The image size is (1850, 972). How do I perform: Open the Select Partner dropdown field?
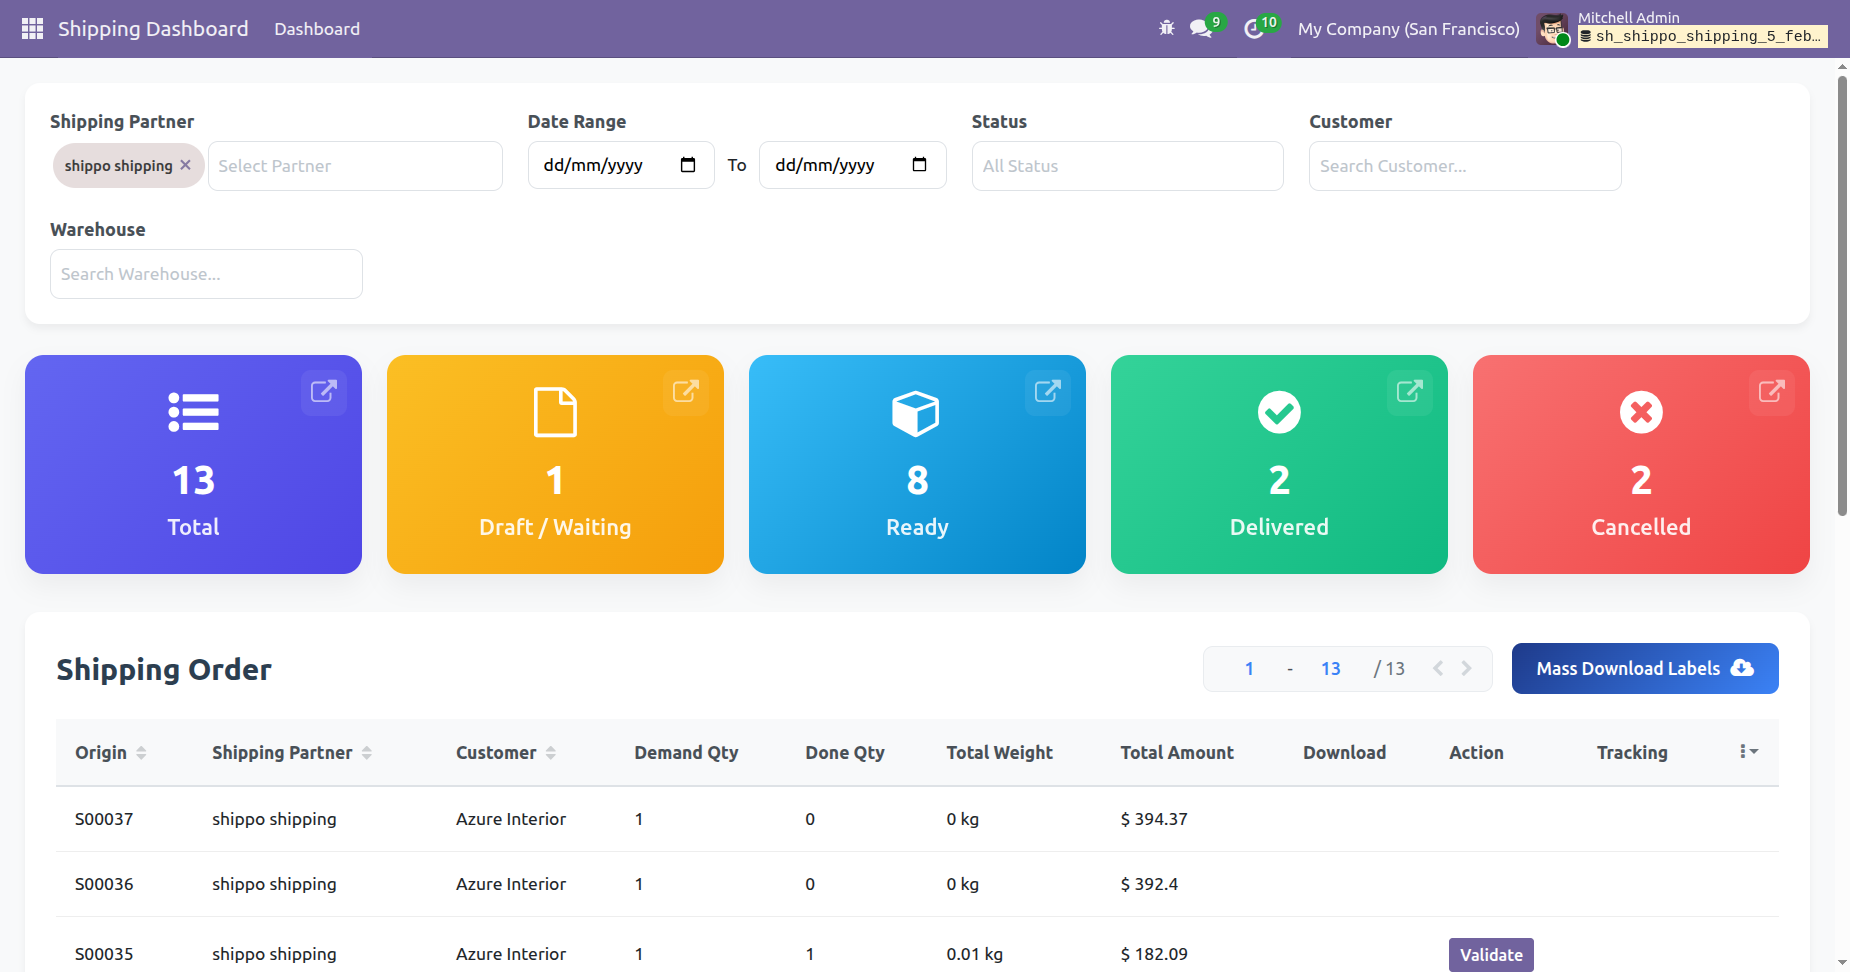point(354,166)
